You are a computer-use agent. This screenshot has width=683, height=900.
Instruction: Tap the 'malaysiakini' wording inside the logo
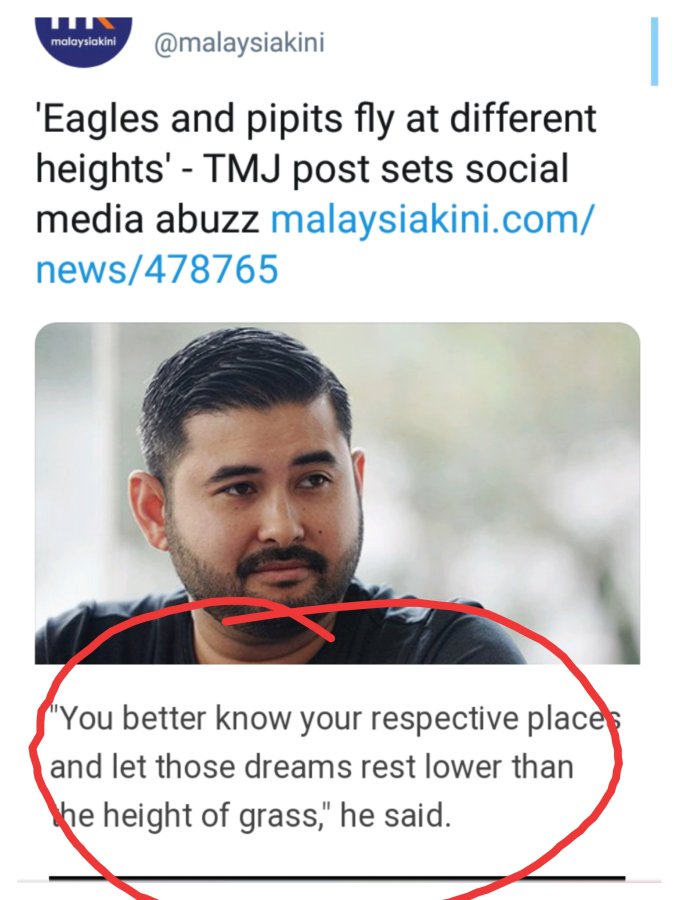coord(84,42)
